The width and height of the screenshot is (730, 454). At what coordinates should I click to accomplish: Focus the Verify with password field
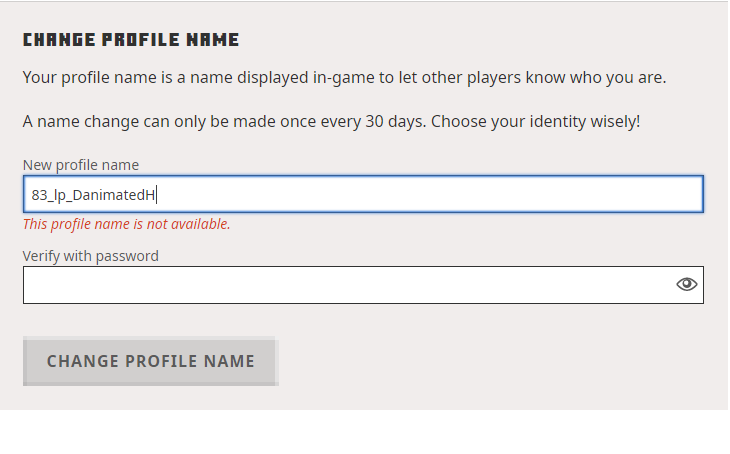pos(345,284)
